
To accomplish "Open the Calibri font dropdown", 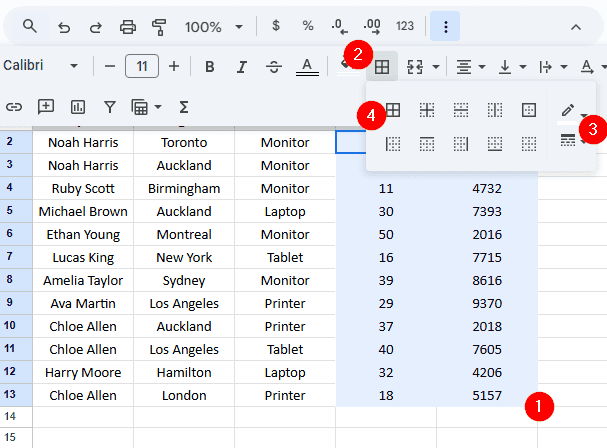I will (41, 65).
